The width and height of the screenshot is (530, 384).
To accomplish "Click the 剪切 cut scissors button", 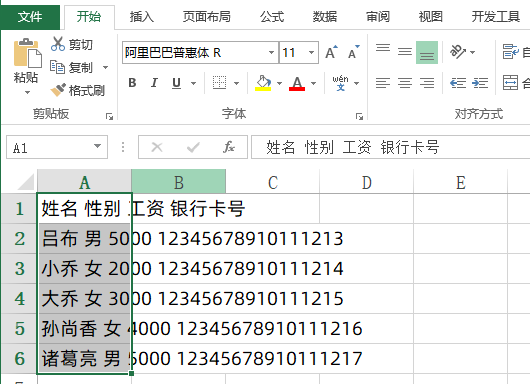I will pyautogui.click(x=72, y=44).
